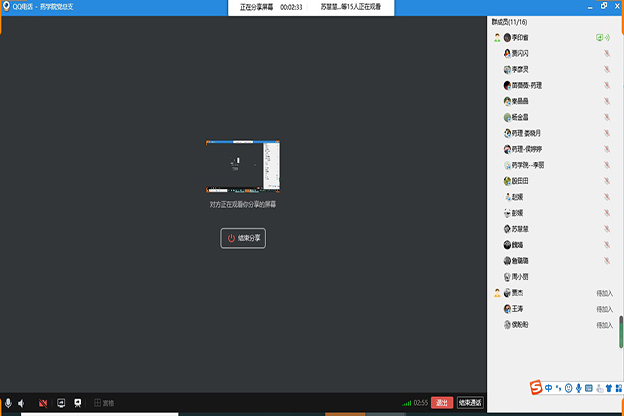The image size is (624, 416).
Task: Toggle the speaker volume icon
Action: 21,403
